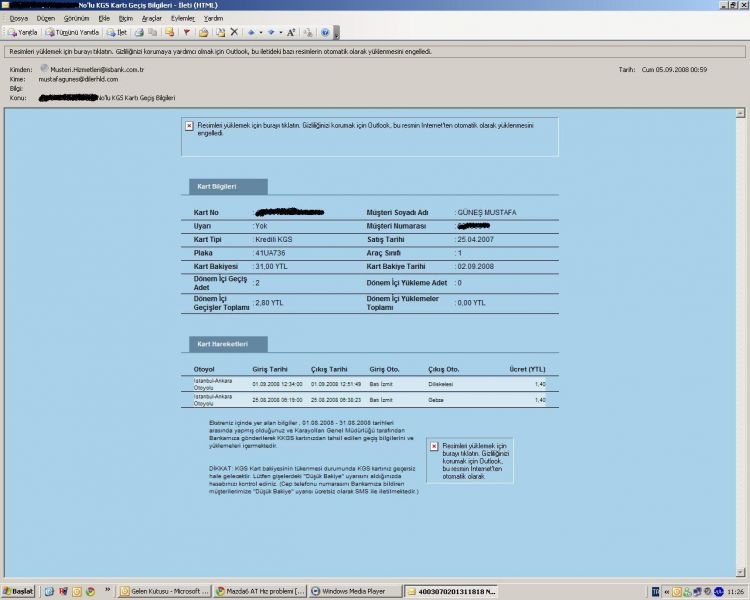Click sender Musteri.Hizmetleri@isbank.com.tr address

[x=97, y=69]
